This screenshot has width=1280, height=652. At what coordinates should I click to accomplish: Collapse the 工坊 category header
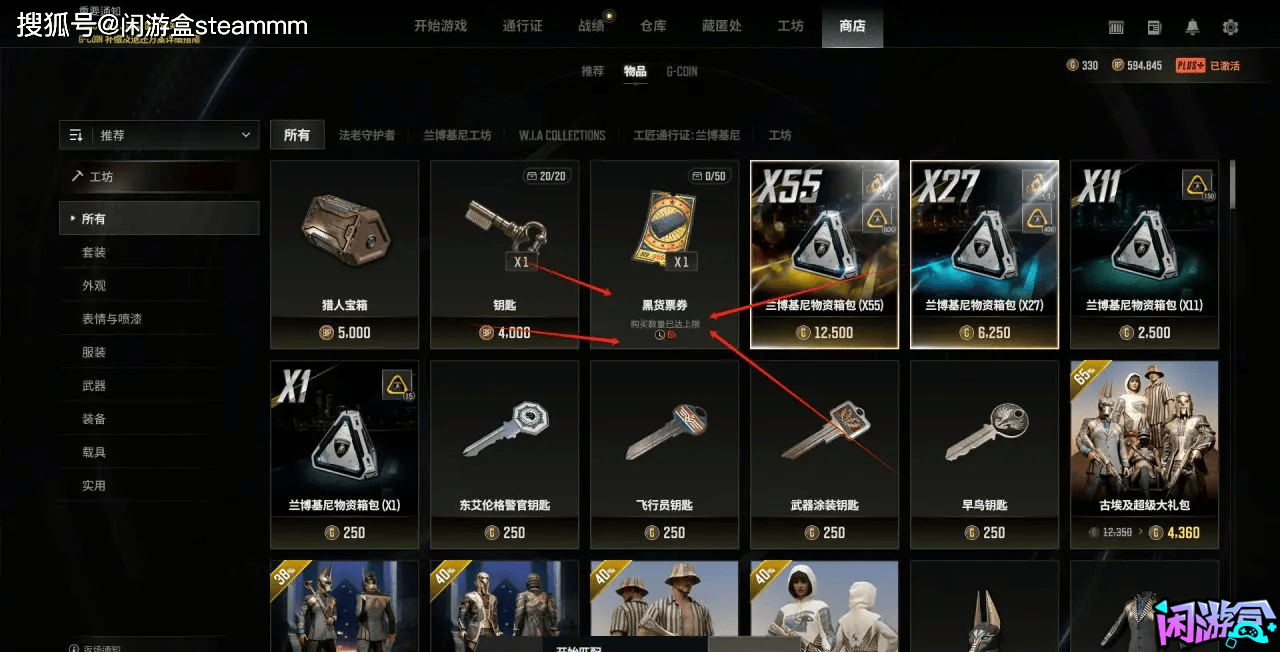click(159, 177)
